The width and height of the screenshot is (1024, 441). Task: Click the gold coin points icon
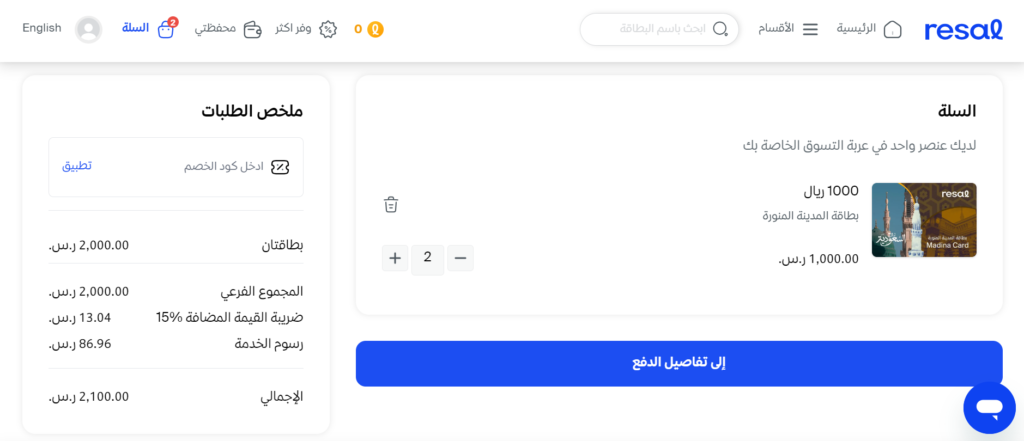coord(376,29)
